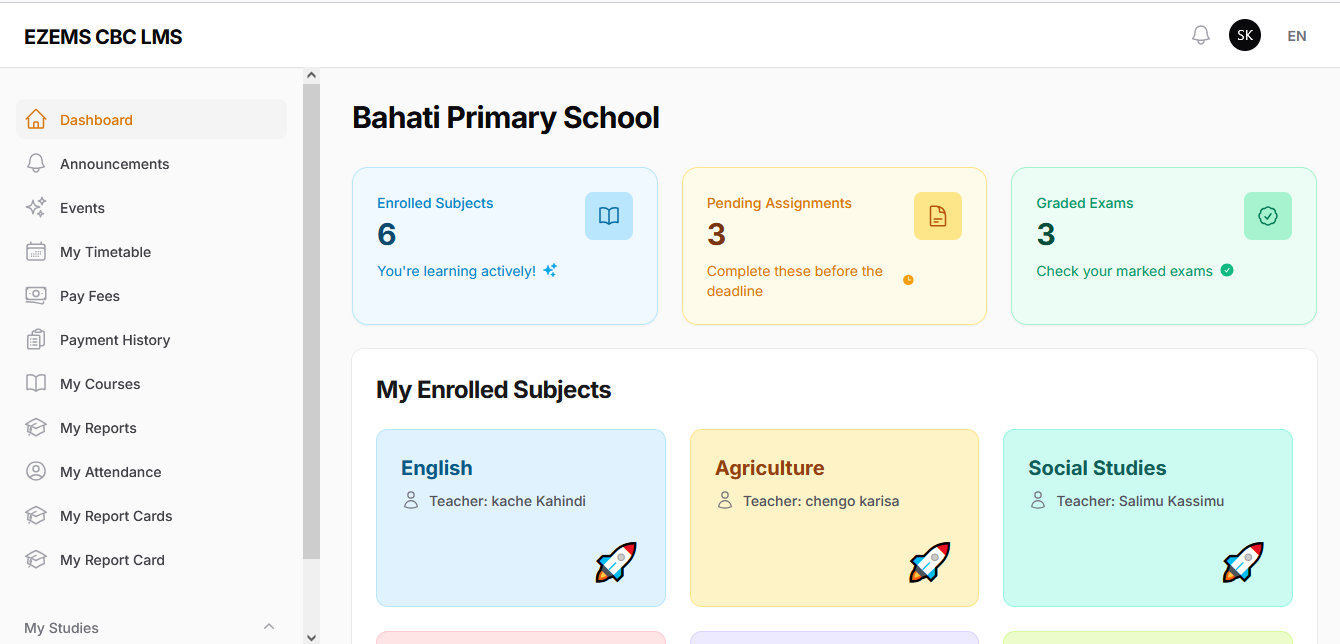Screen dimensions: 1340x644
Task: Click the rocket icon on English card
Action: tap(616, 562)
